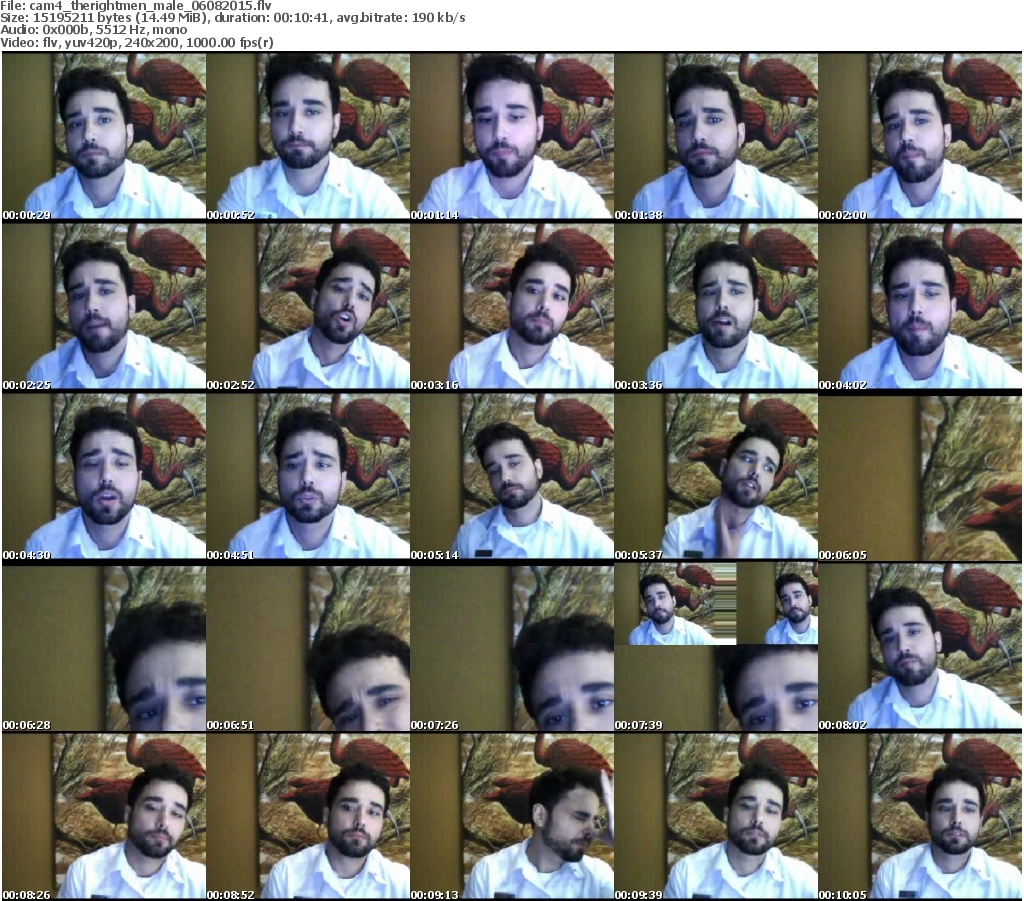
Task: Open the frame stamped 00:09:13
Action: [x=512, y=817]
